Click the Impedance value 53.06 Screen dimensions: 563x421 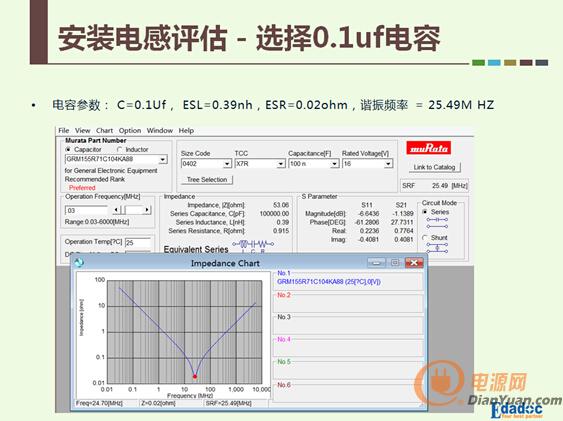tap(281, 205)
